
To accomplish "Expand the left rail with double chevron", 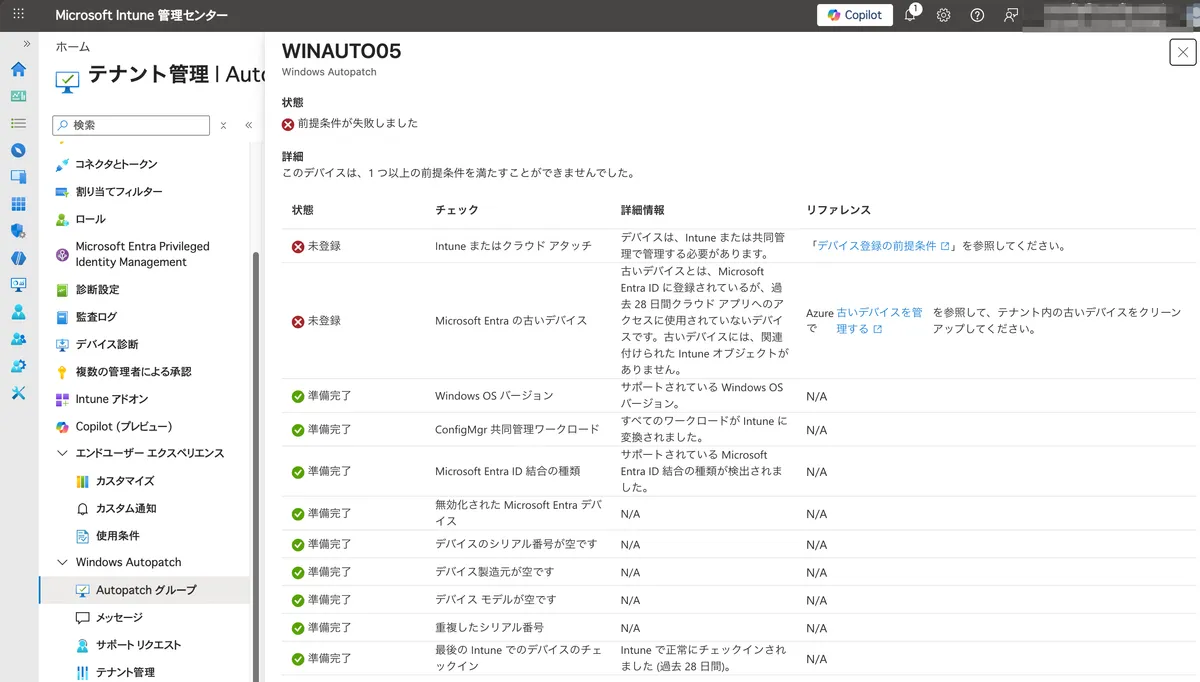I will click(x=27, y=44).
